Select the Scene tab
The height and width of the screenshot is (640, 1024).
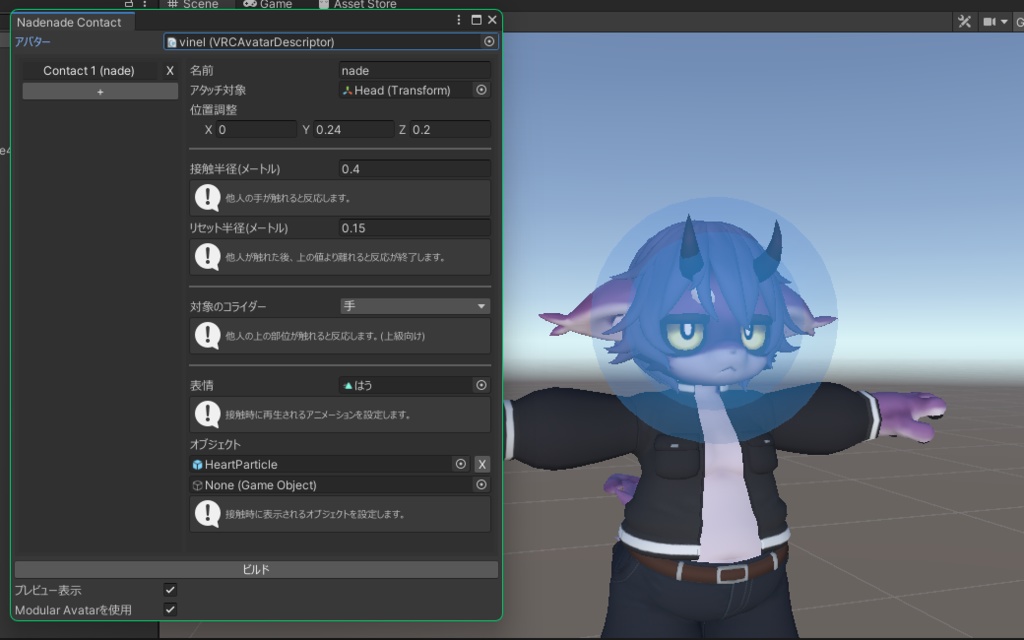click(195, 4)
